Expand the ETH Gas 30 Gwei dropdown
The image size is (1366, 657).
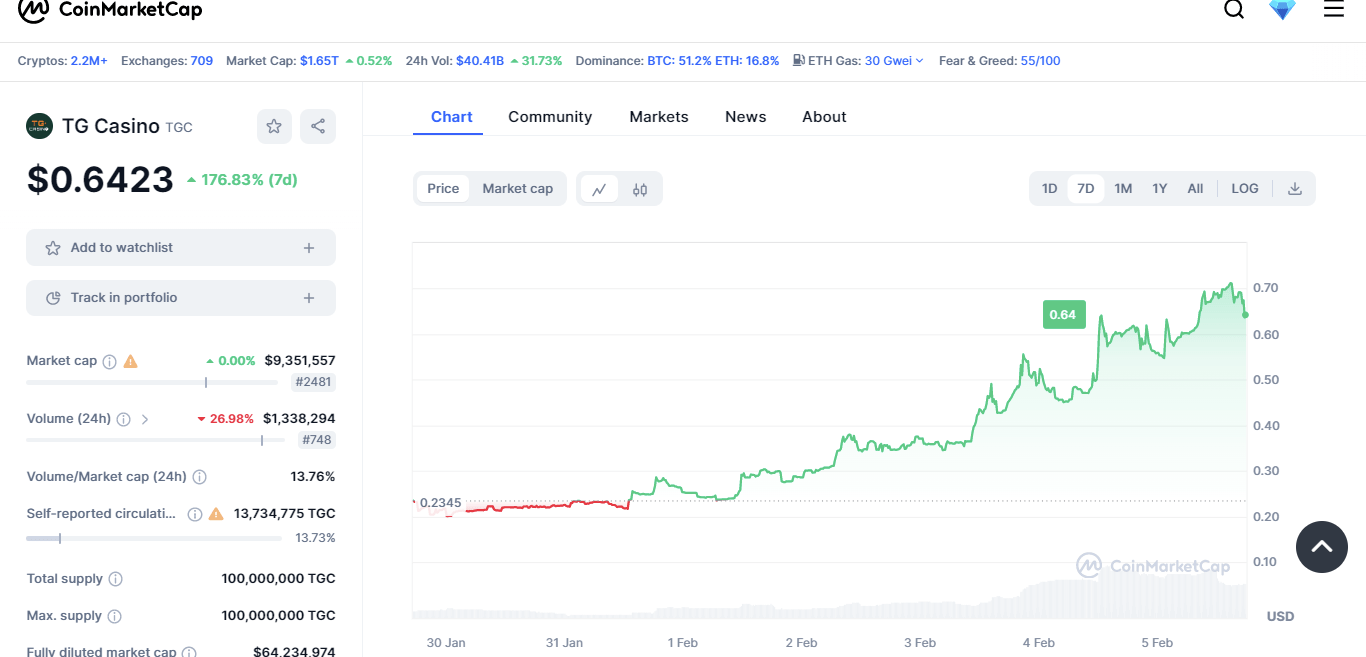tap(895, 61)
